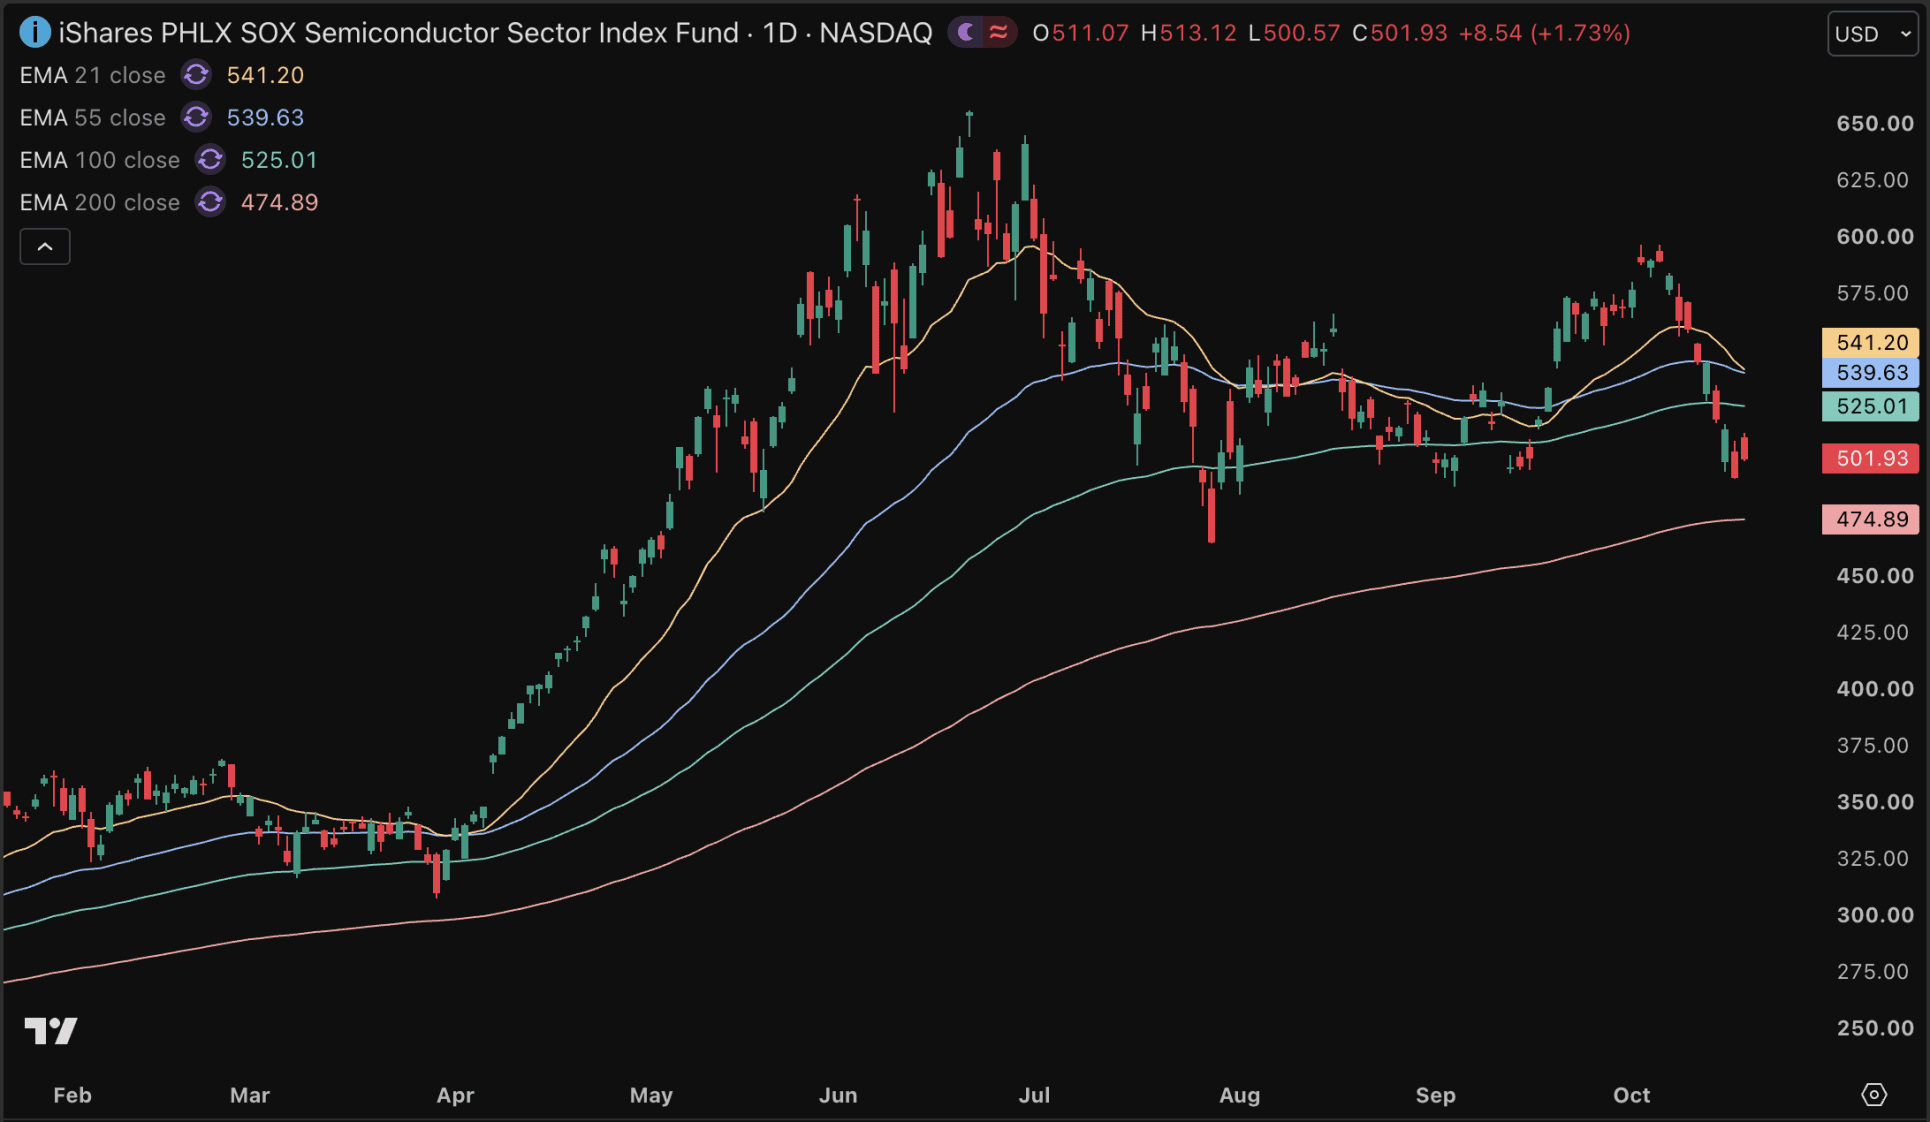
Task: Click the USD dropdown arrow
Action: [x=1905, y=33]
